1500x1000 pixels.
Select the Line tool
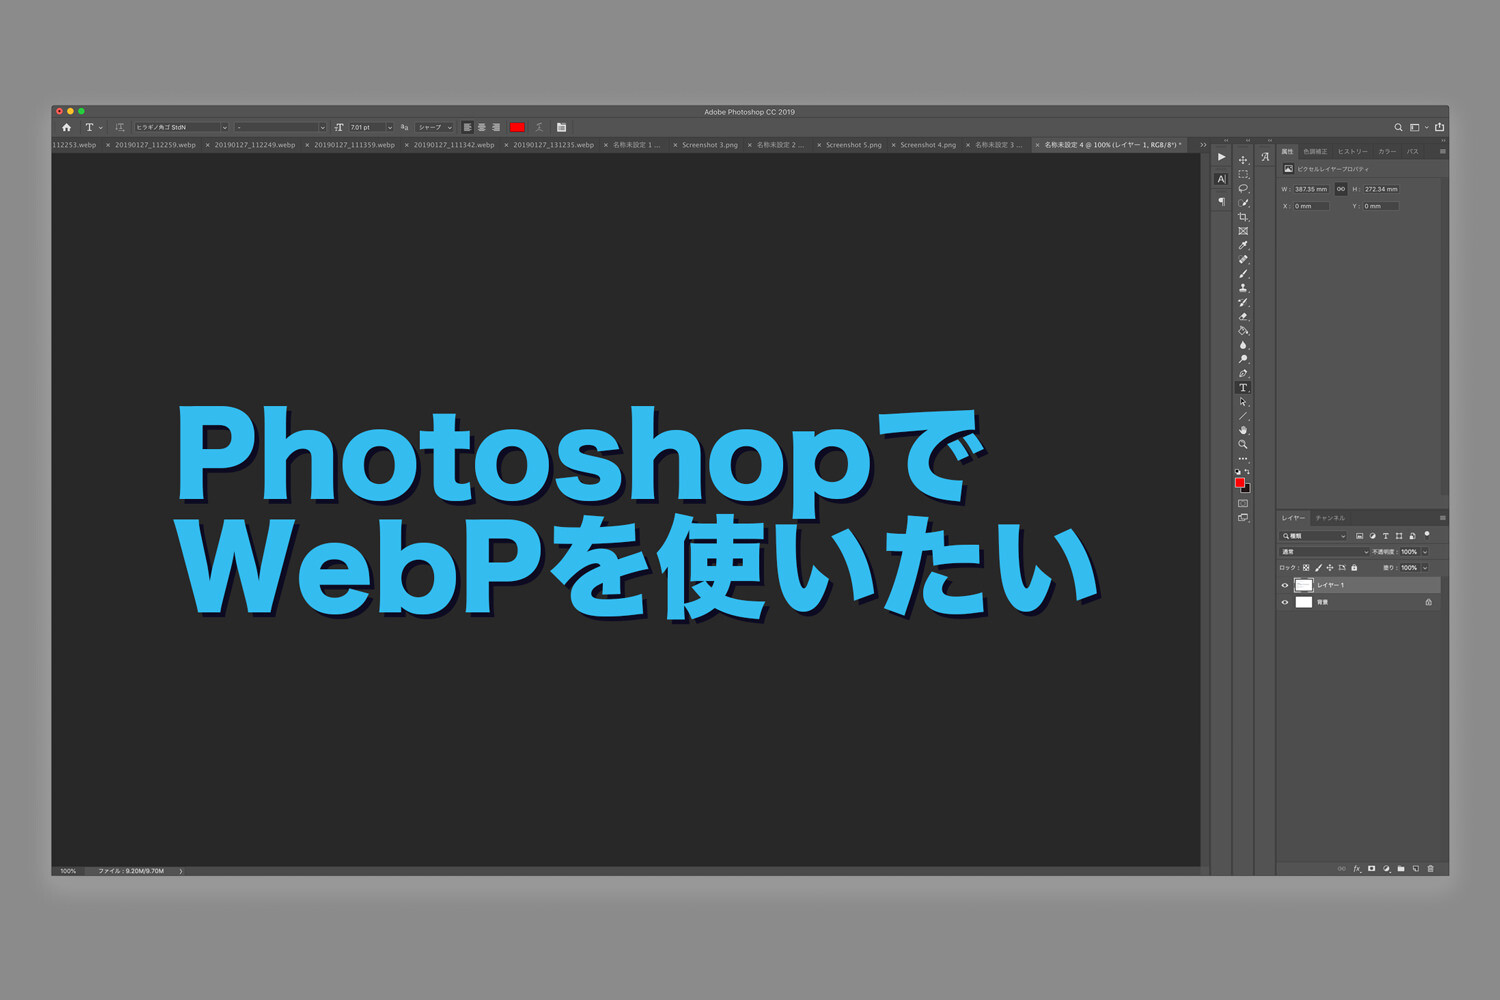pos(1243,416)
